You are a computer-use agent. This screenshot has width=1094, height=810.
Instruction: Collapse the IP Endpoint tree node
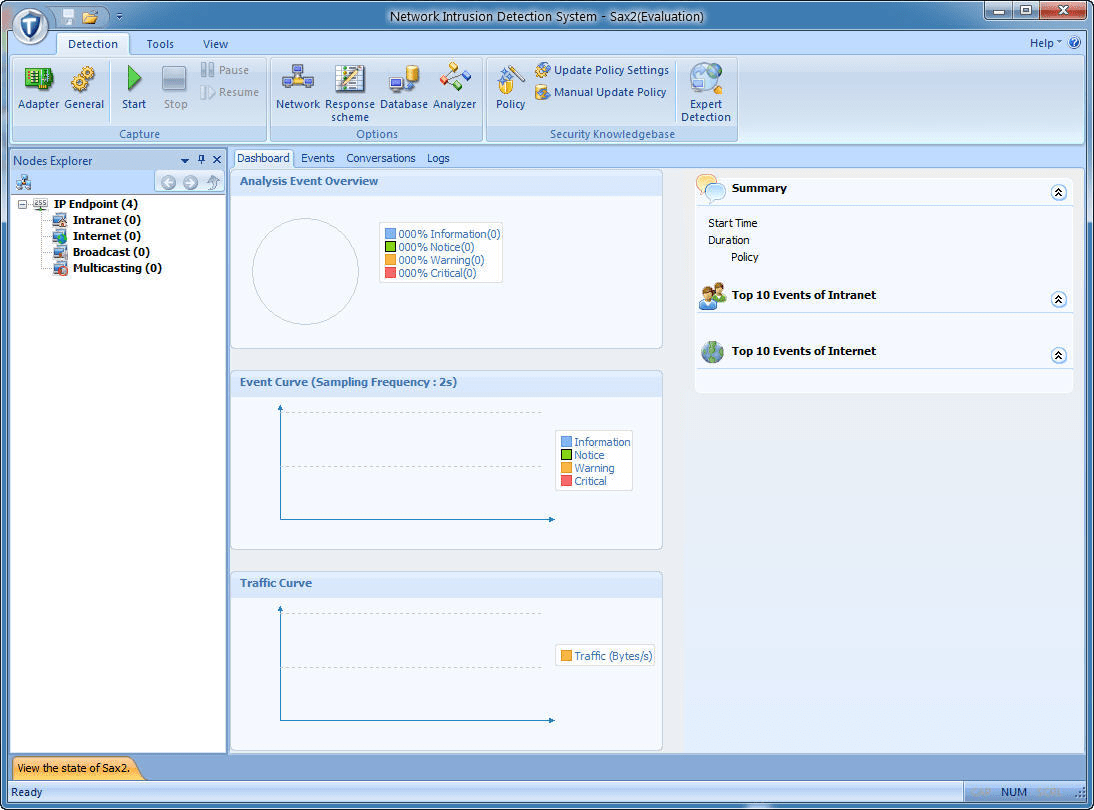coord(22,204)
